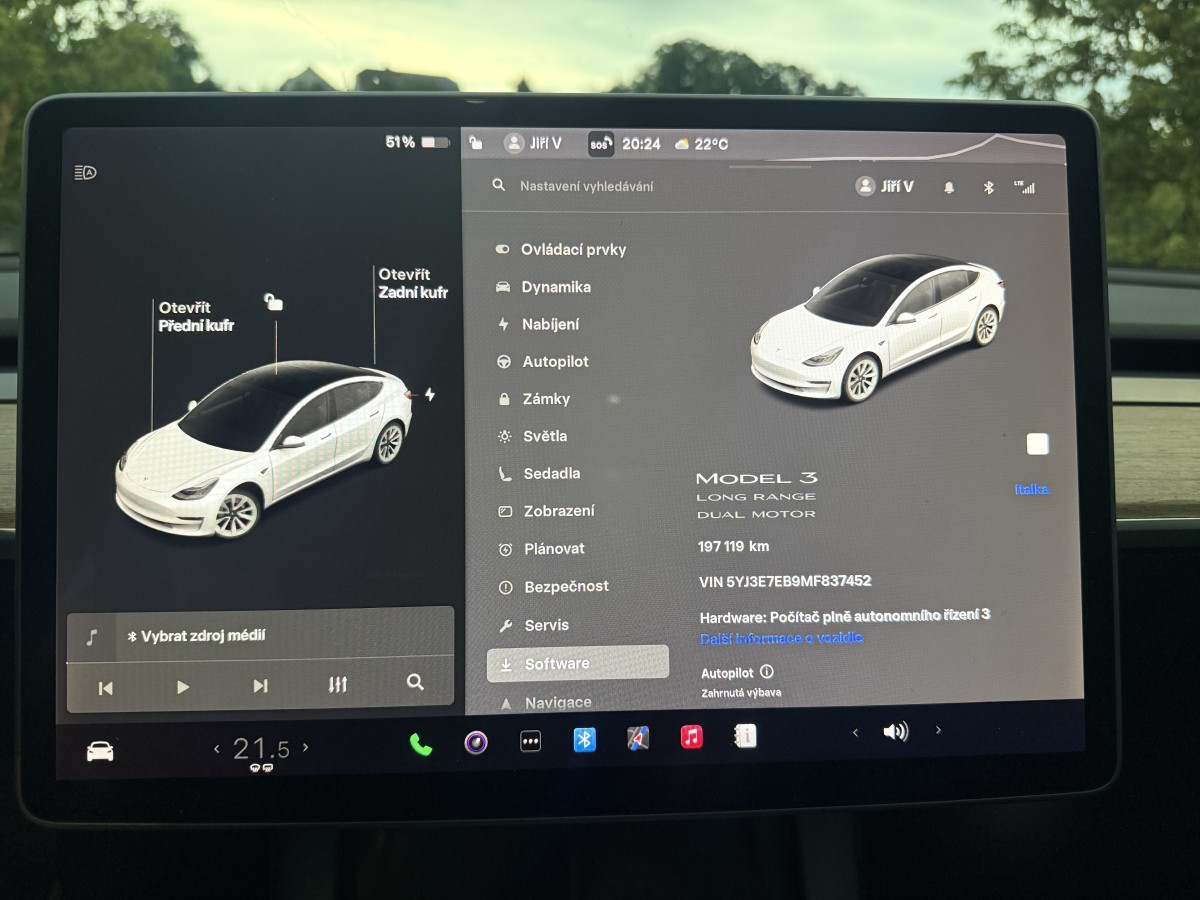This screenshot has height=900, width=1200.
Task: Increase volume with right chevron
Action: [x=938, y=730]
